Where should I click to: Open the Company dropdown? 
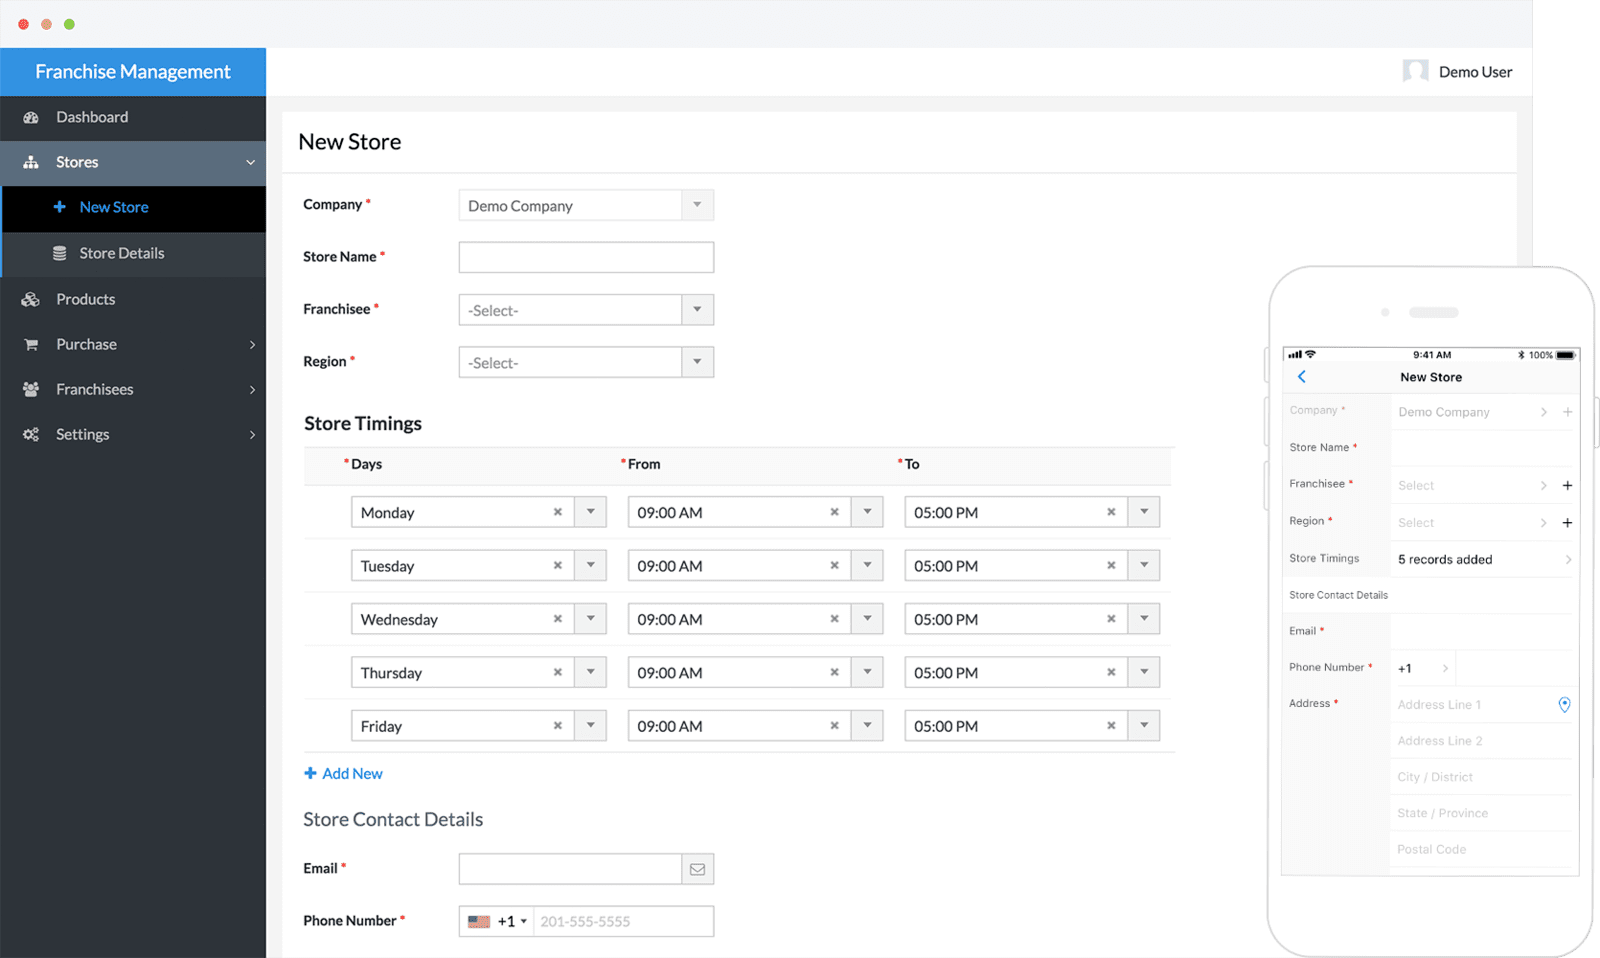[697, 205]
